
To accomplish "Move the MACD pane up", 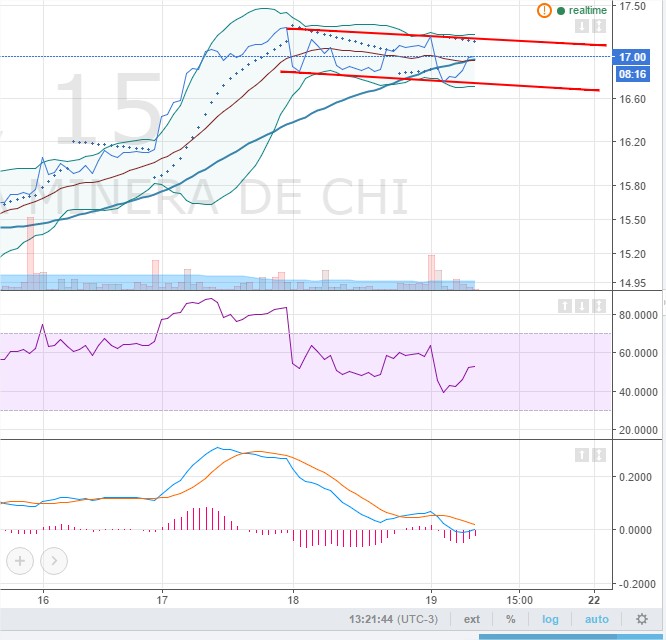I will (583, 455).
